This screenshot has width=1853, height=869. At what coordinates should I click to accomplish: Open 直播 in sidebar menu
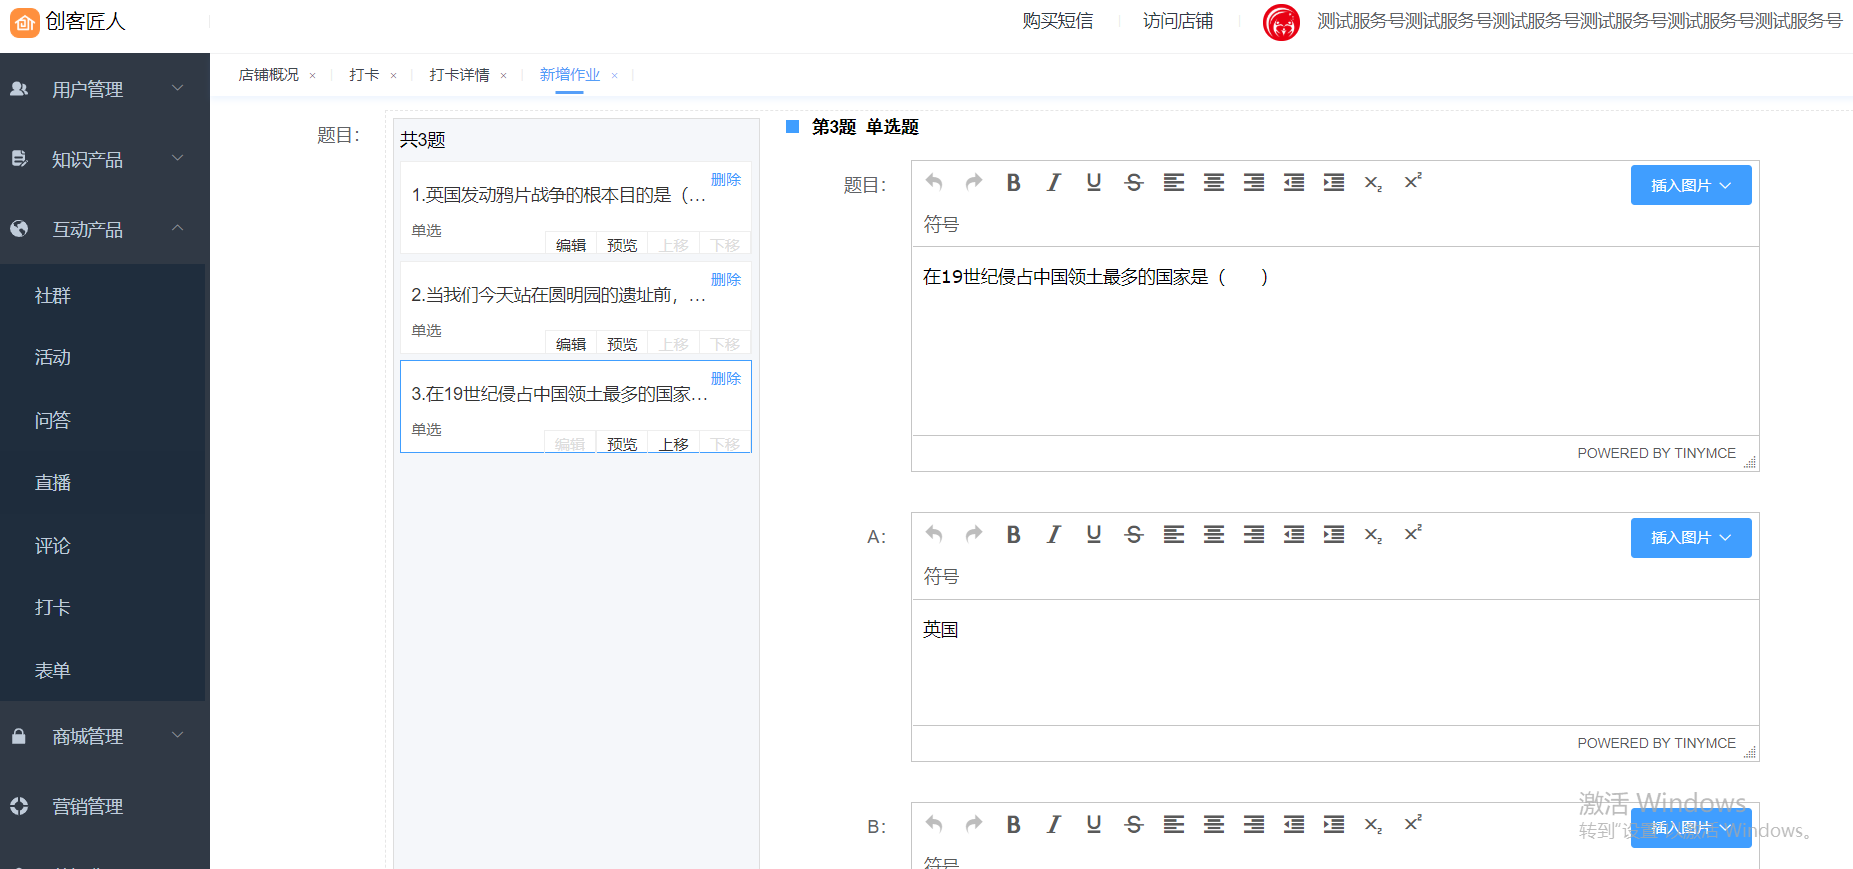pos(53,483)
